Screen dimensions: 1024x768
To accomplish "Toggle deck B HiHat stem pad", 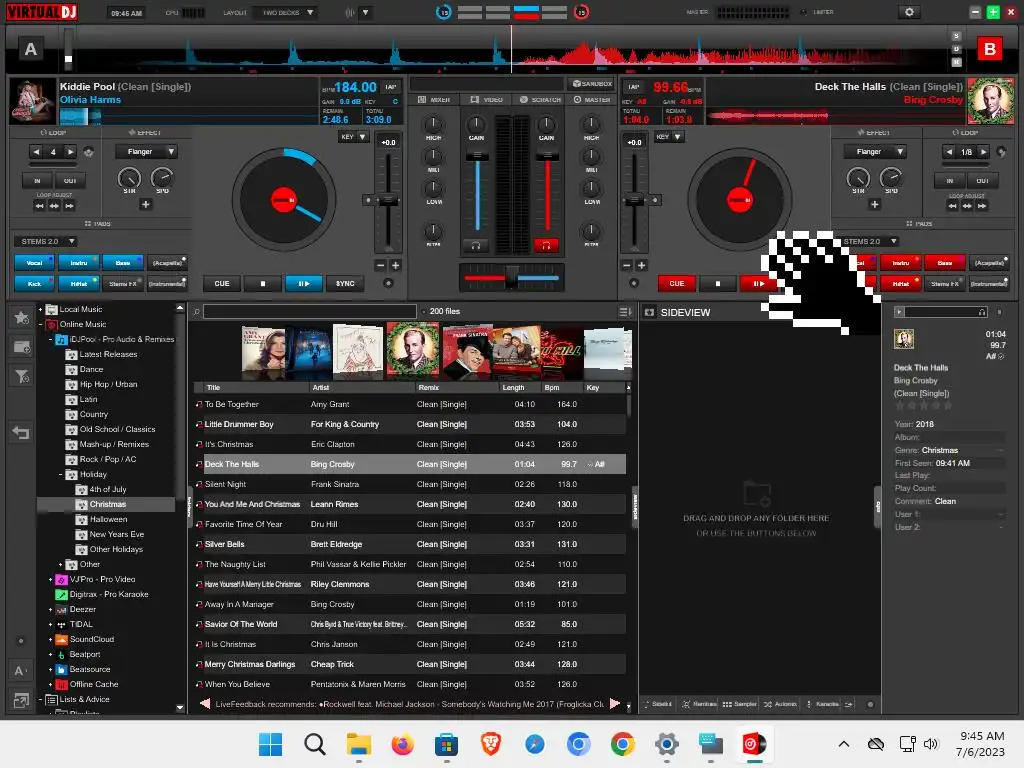I will click(901, 283).
